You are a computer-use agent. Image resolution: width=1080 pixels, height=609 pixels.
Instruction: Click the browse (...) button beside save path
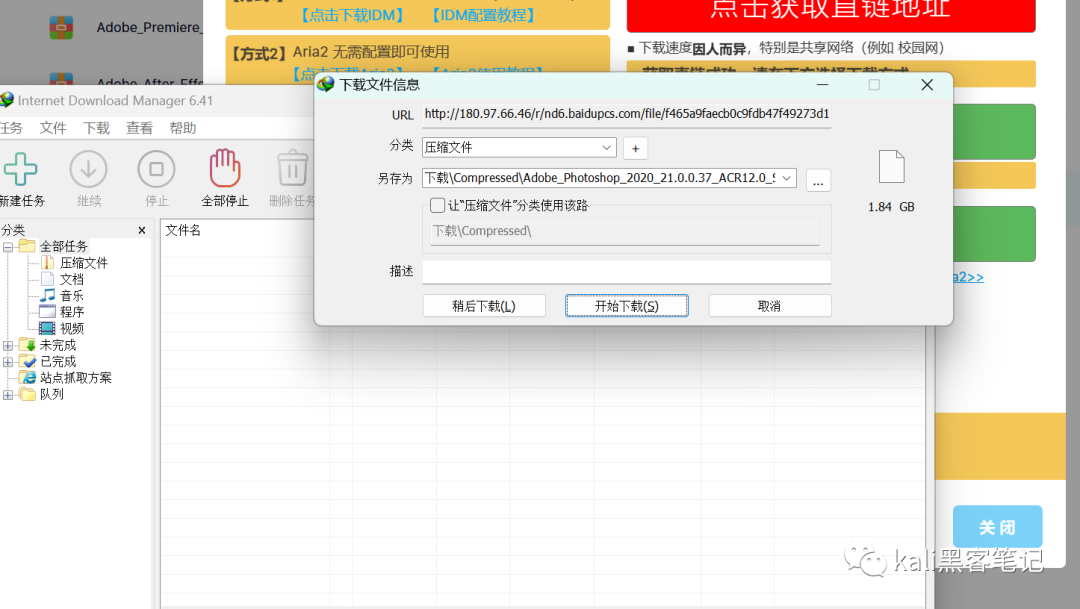(818, 180)
